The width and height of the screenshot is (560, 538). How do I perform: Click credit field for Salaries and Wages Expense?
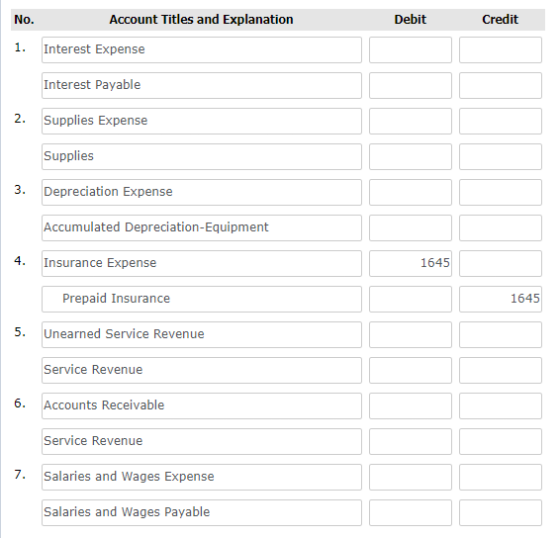pos(500,477)
